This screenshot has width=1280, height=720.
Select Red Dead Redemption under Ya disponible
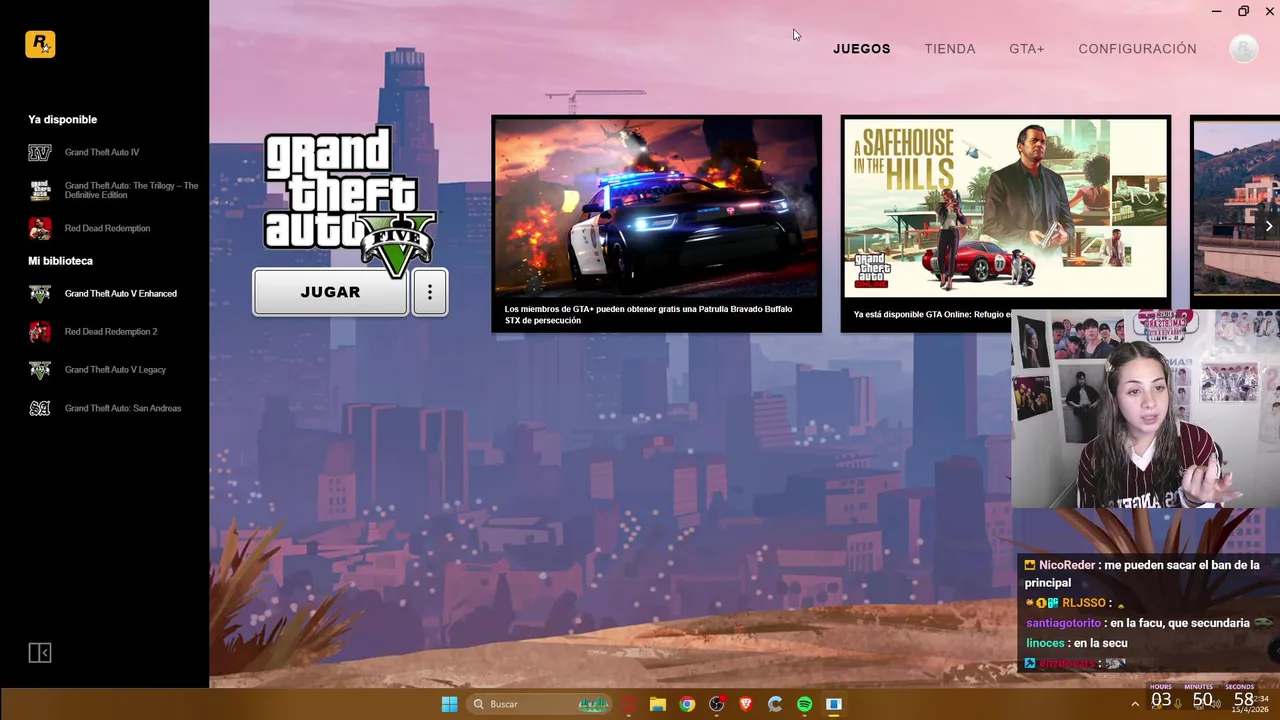coord(107,228)
